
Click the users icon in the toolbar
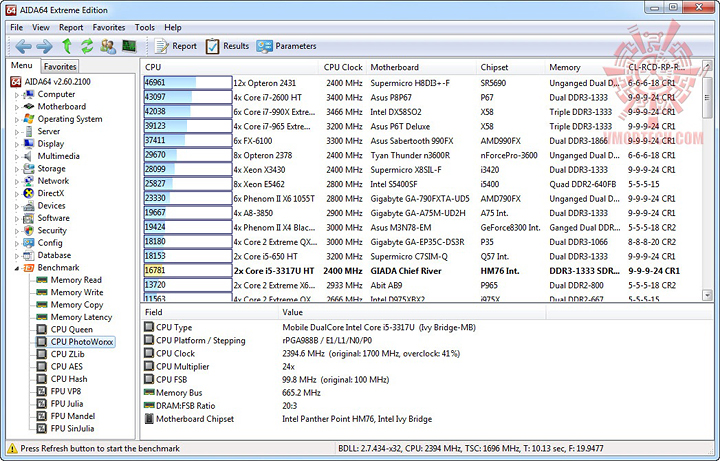click(x=108, y=46)
